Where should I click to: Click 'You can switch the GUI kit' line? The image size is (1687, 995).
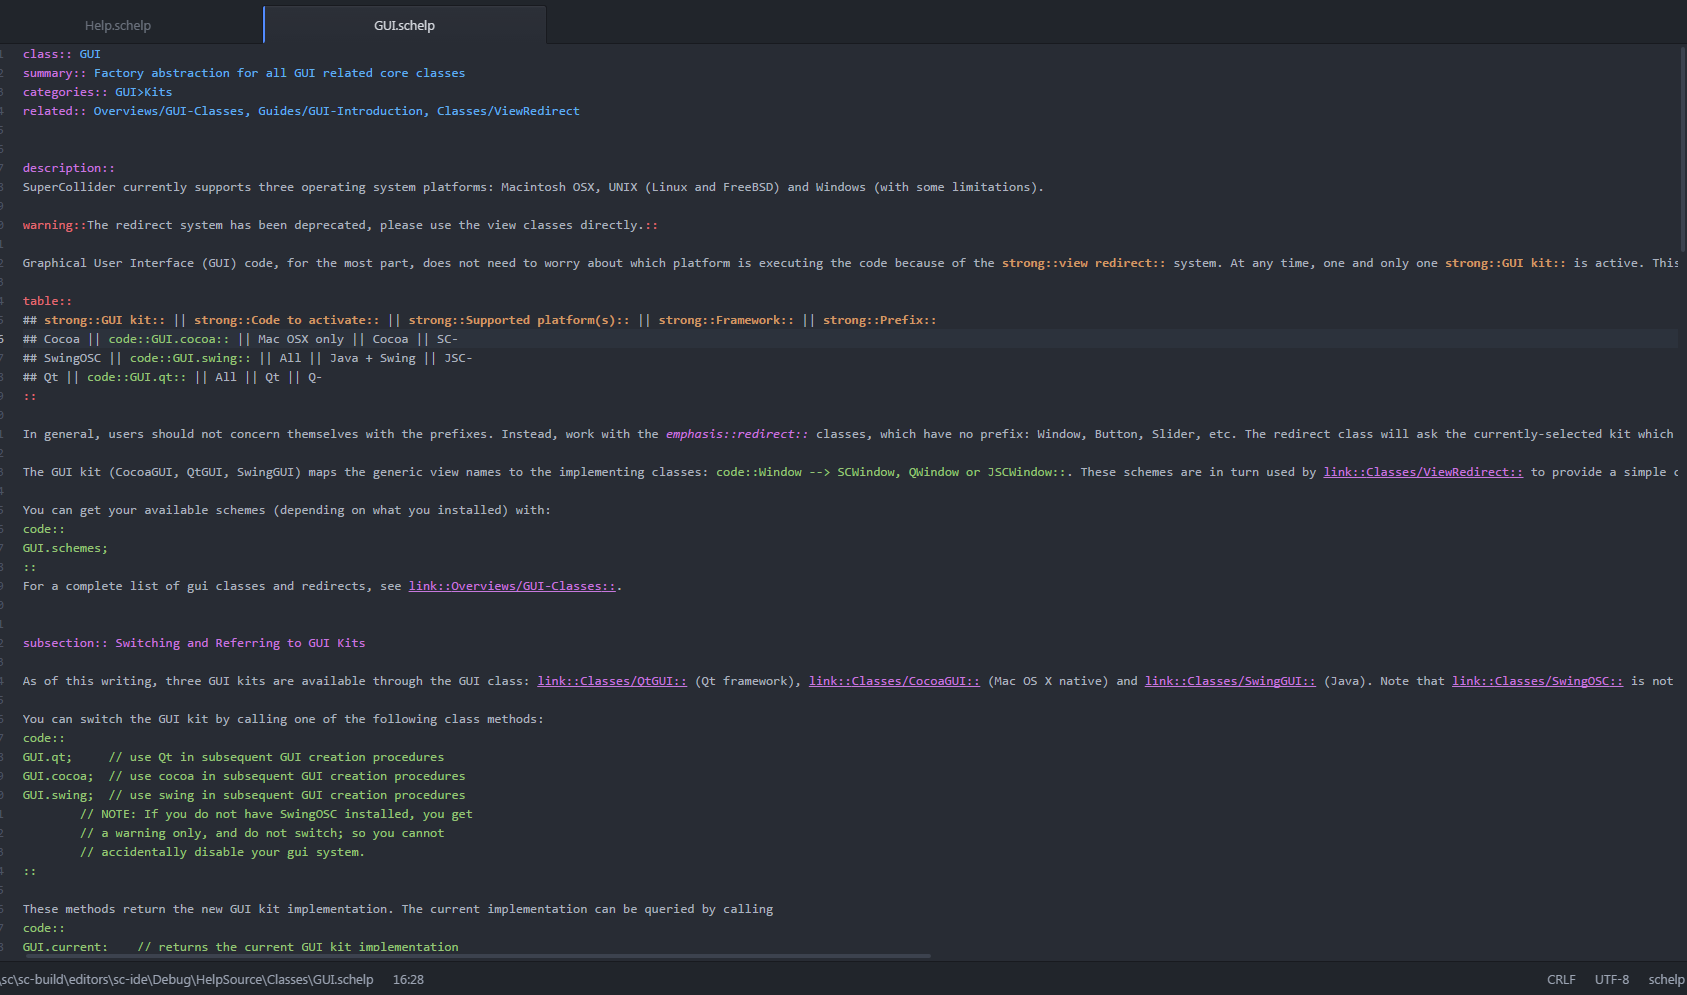click(283, 719)
